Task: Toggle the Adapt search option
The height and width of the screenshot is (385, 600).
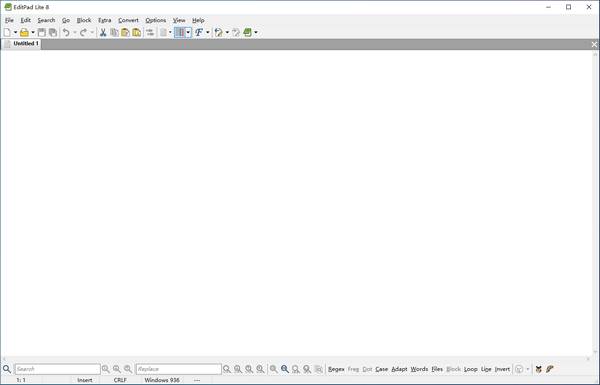Action: tap(399, 369)
